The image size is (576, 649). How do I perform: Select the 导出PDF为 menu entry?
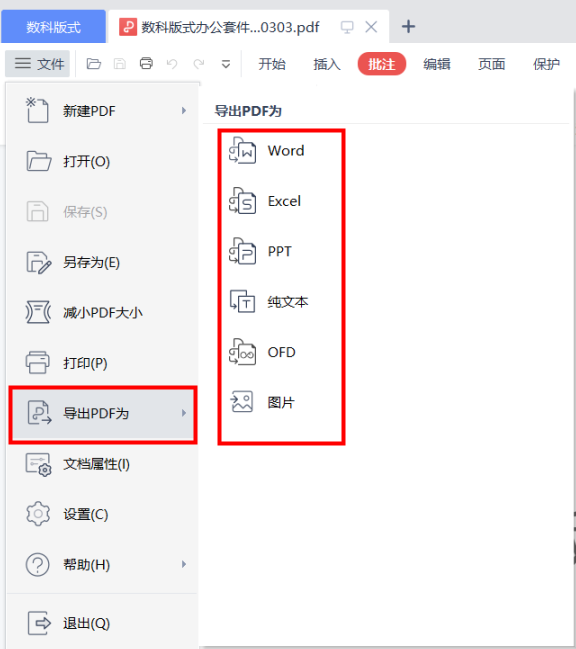103,413
